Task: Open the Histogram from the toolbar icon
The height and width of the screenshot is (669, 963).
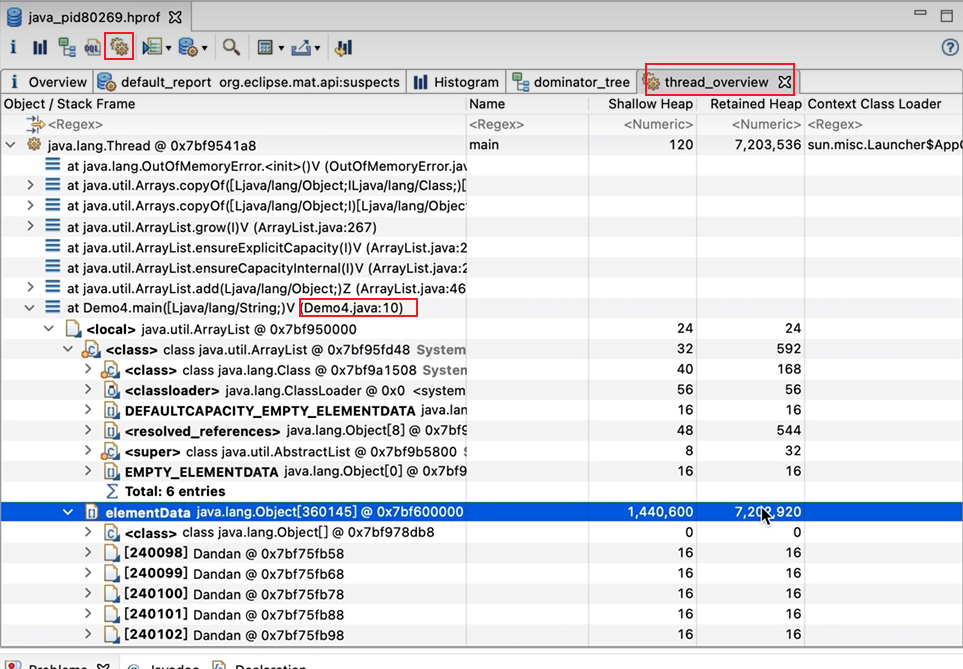Action: [x=40, y=47]
